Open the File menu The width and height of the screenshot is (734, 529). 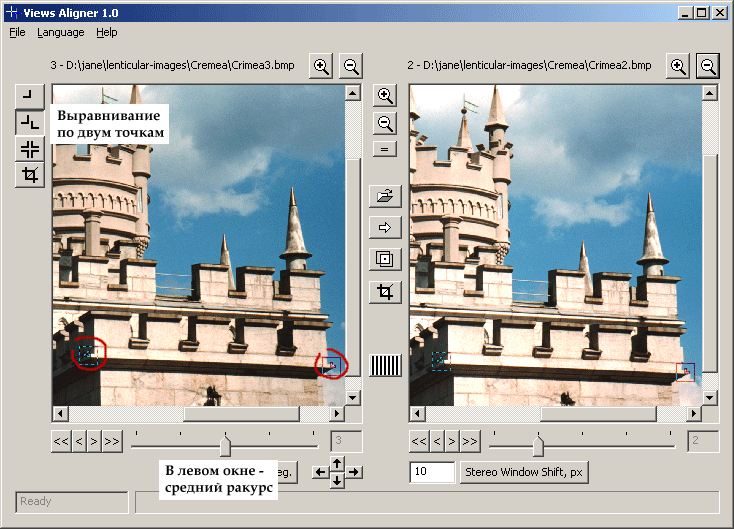(17, 32)
